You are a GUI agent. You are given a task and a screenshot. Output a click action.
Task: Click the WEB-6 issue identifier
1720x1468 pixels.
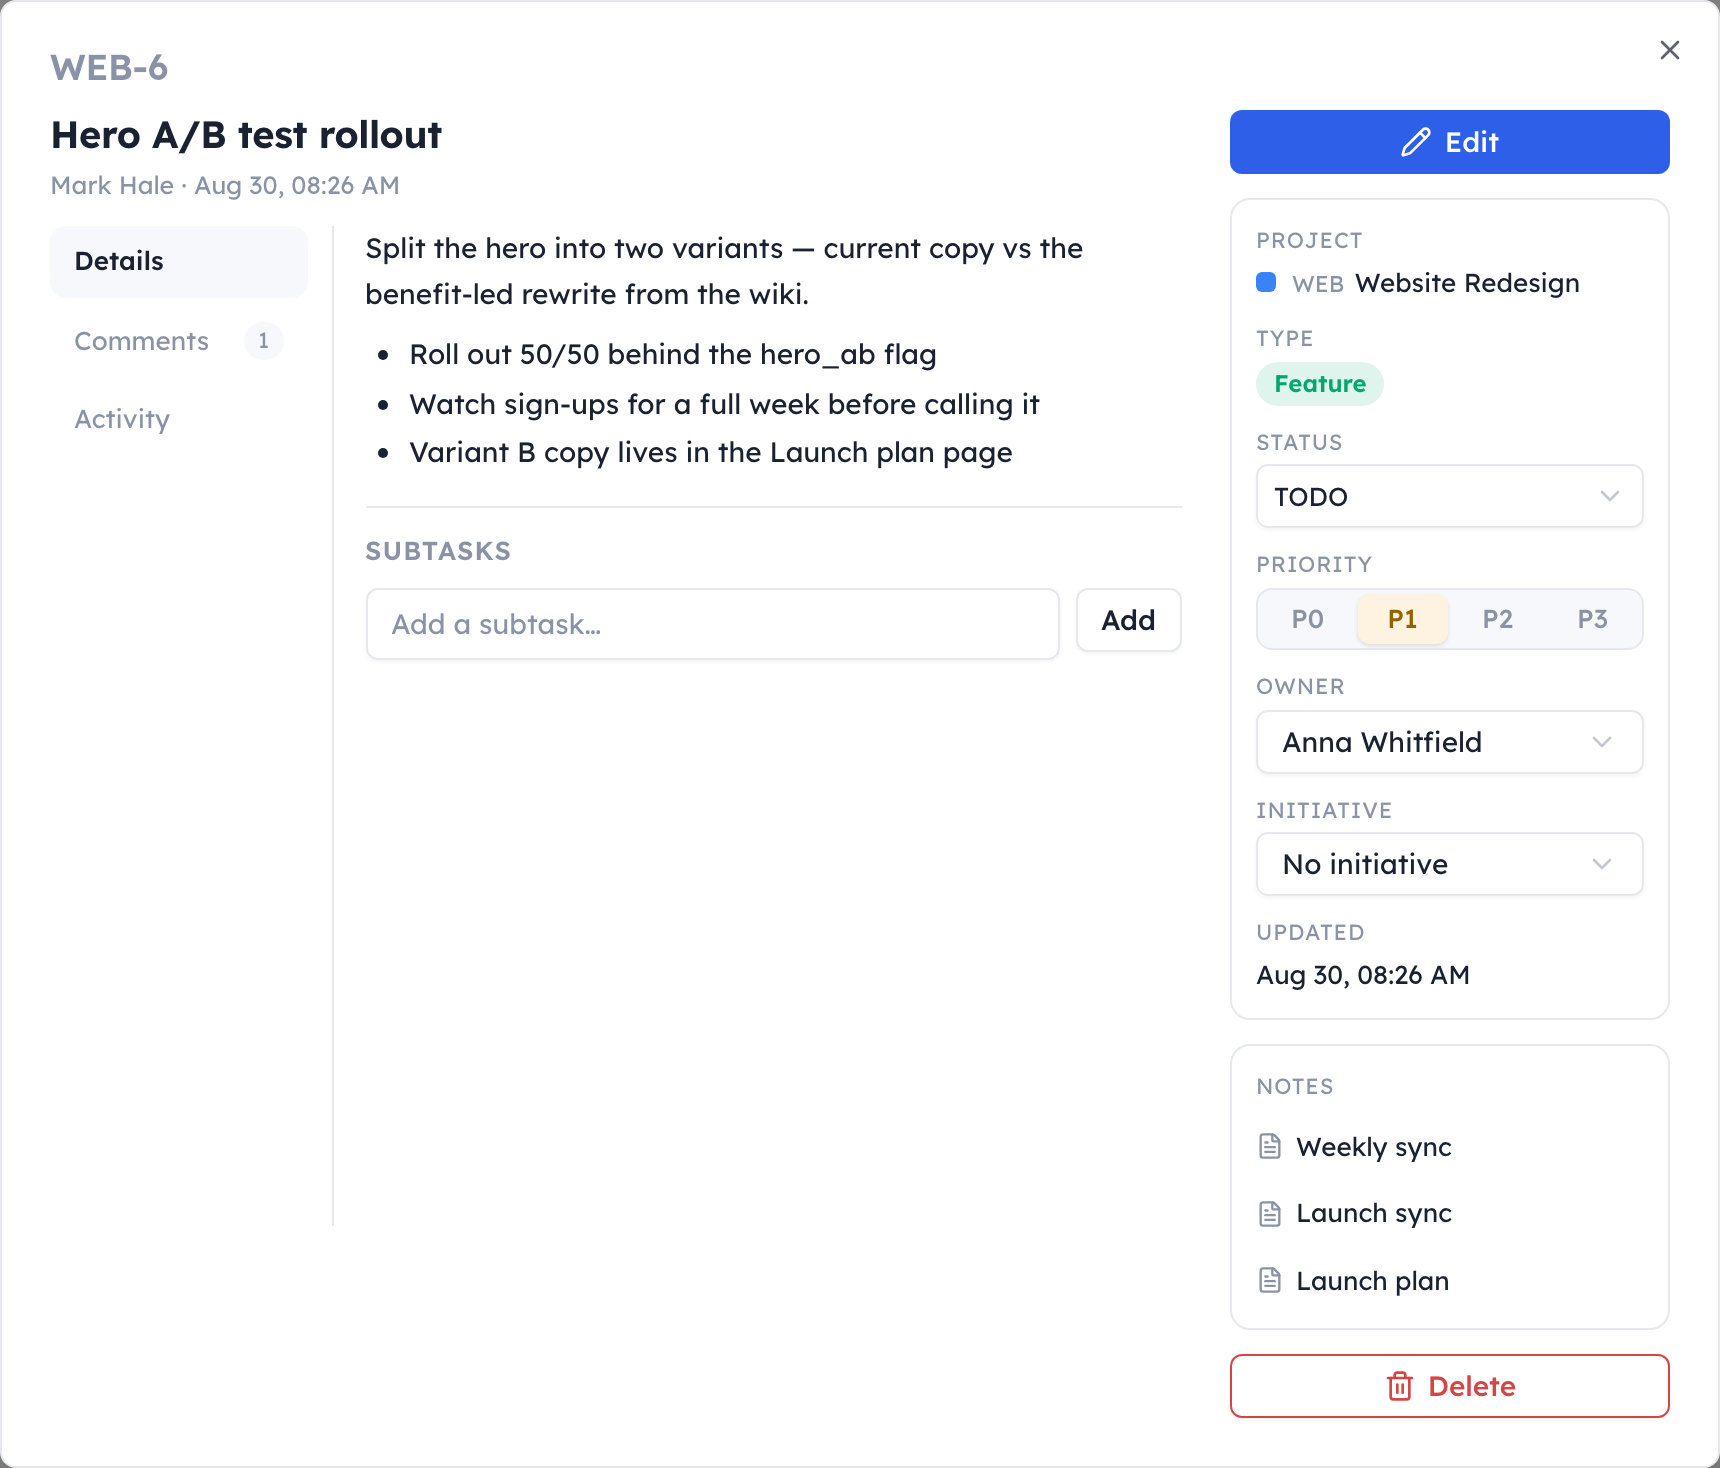(109, 68)
